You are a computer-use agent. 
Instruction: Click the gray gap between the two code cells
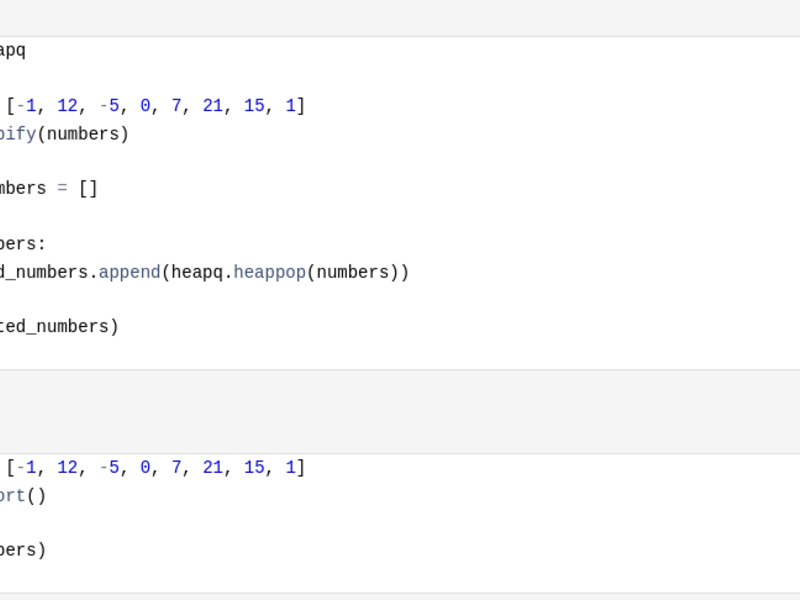(400, 411)
